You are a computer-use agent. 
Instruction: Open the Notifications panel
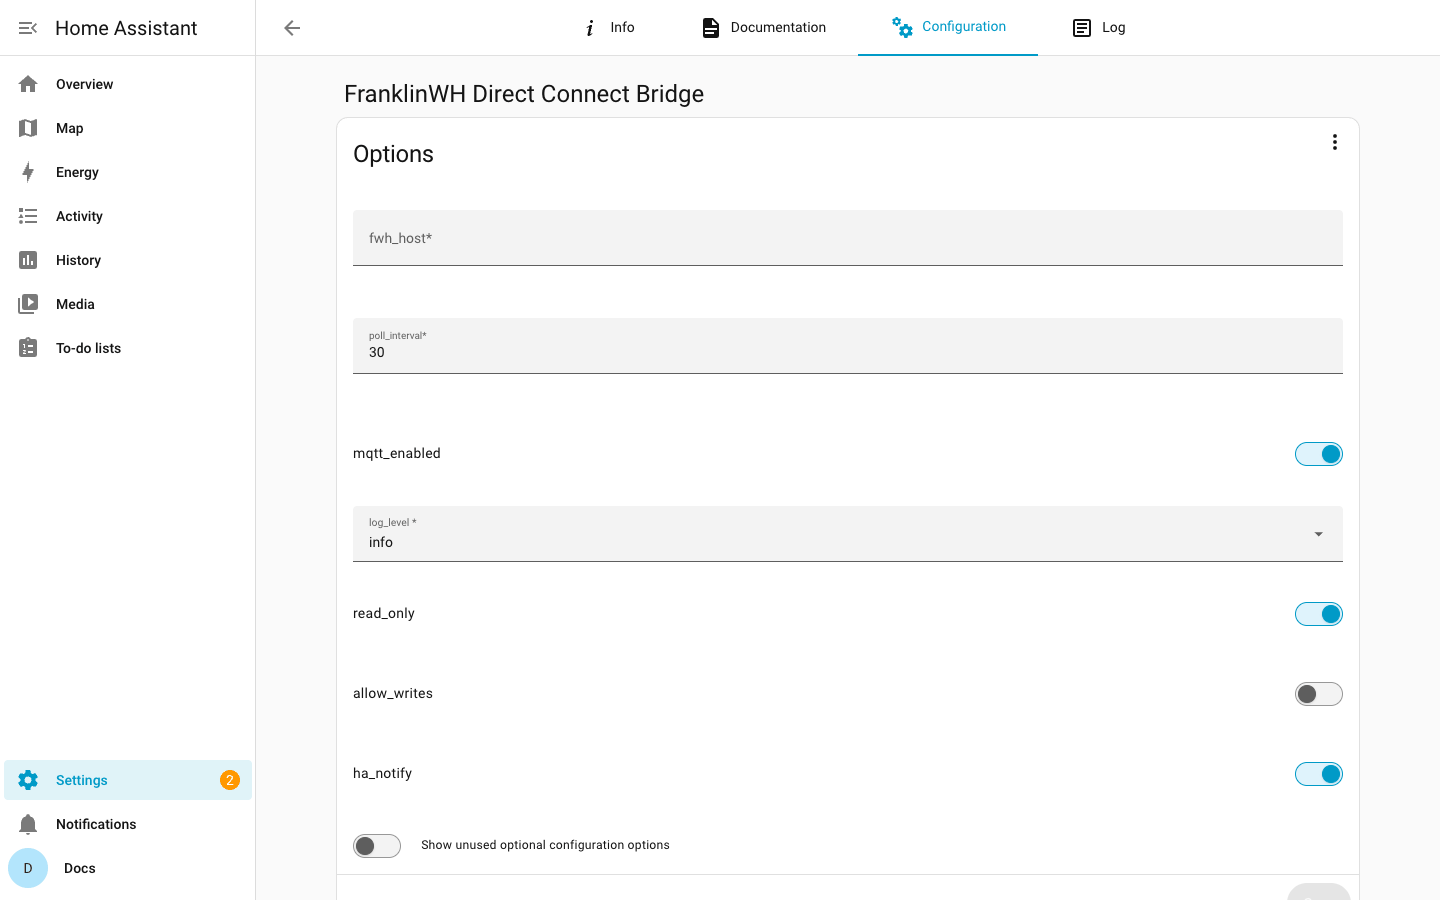point(128,824)
